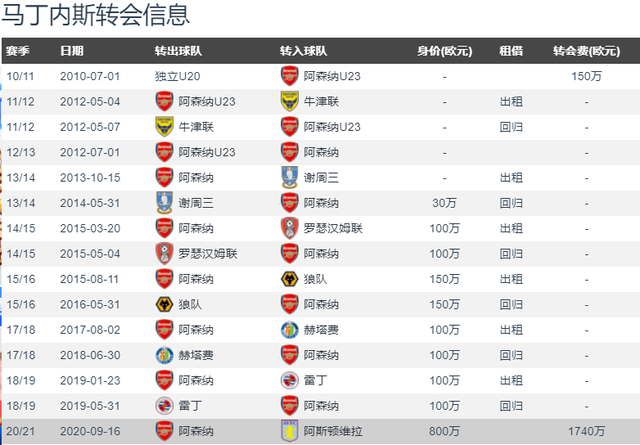Click Sheffield Wednesday crest in 2013-10-15 row
Image resolution: width=640 pixels, height=445 pixels.
pos(289,178)
